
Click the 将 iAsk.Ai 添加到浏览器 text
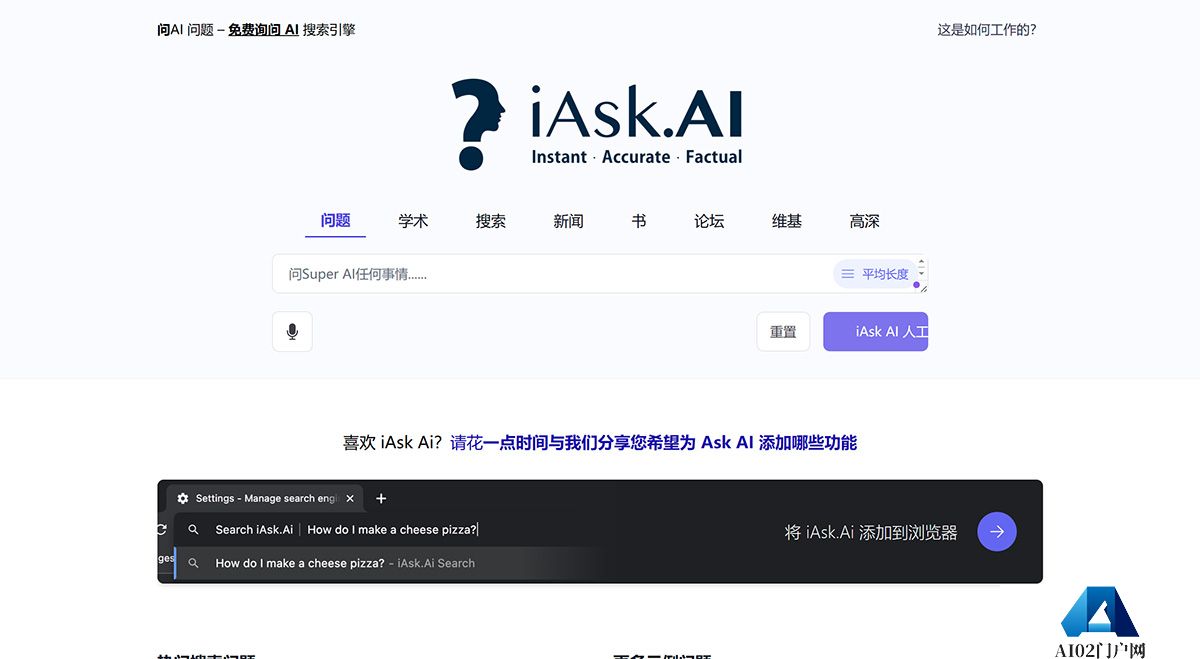pos(871,533)
